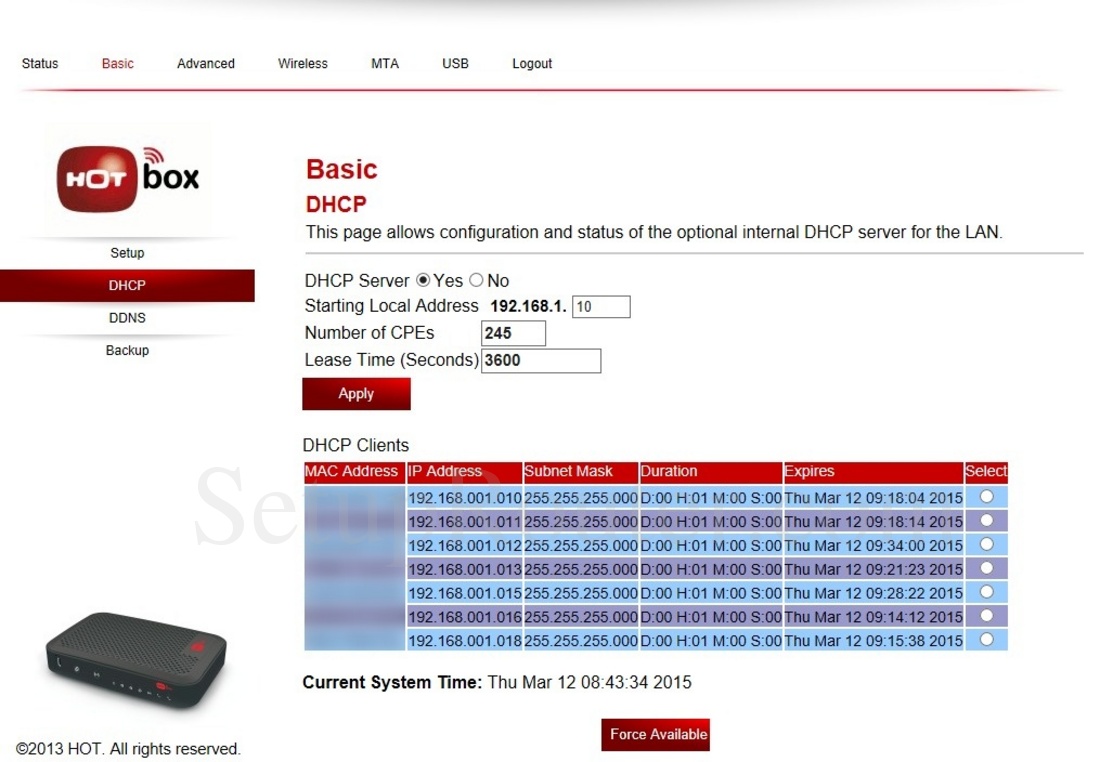Open the Basic tab
This screenshot has height=762, width=1100.
click(117, 64)
